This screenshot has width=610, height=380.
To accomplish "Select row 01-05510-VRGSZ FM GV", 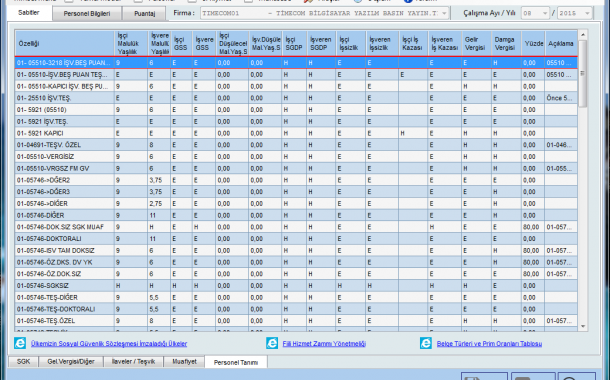I will click(296, 168).
